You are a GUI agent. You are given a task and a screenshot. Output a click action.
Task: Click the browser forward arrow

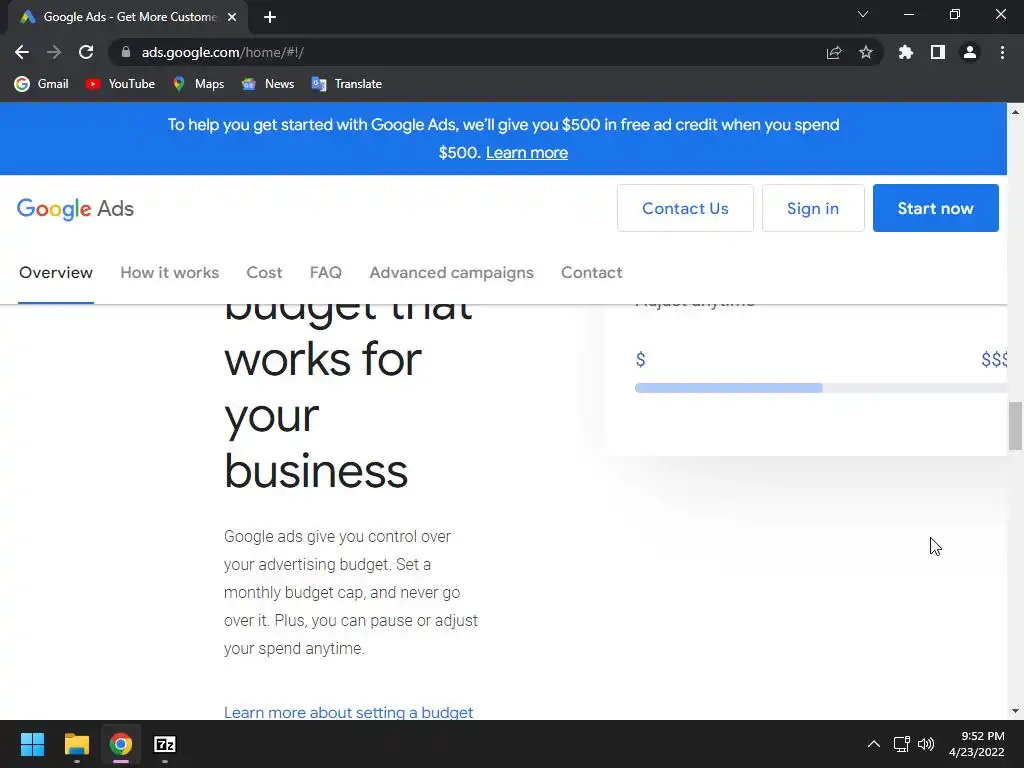[x=54, y=52]
